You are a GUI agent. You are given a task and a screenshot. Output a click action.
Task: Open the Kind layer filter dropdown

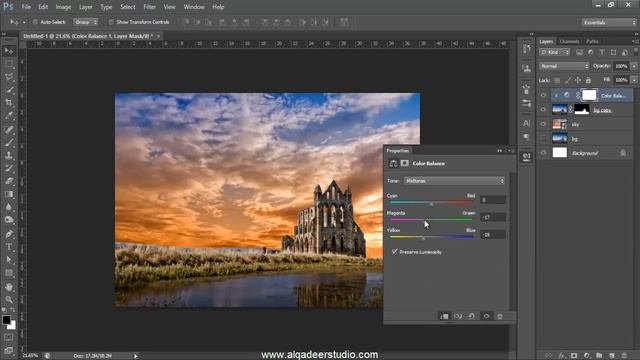555,52
